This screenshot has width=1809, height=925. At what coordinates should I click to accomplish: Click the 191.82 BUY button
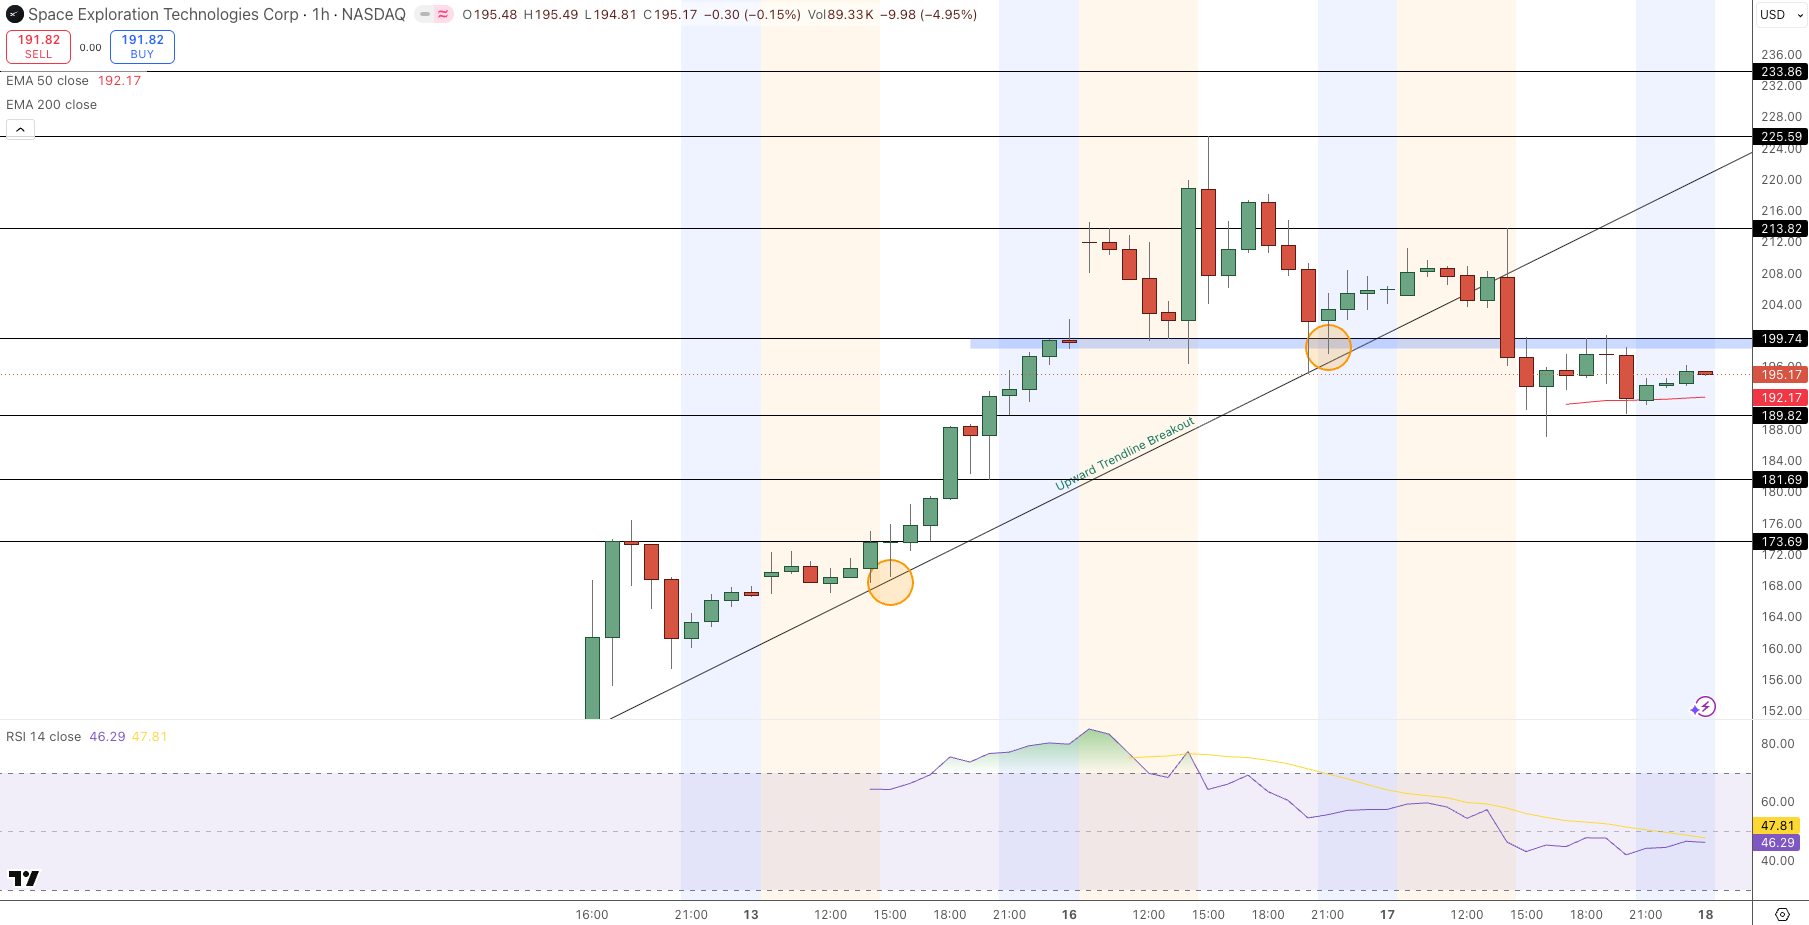coord(142,47)
